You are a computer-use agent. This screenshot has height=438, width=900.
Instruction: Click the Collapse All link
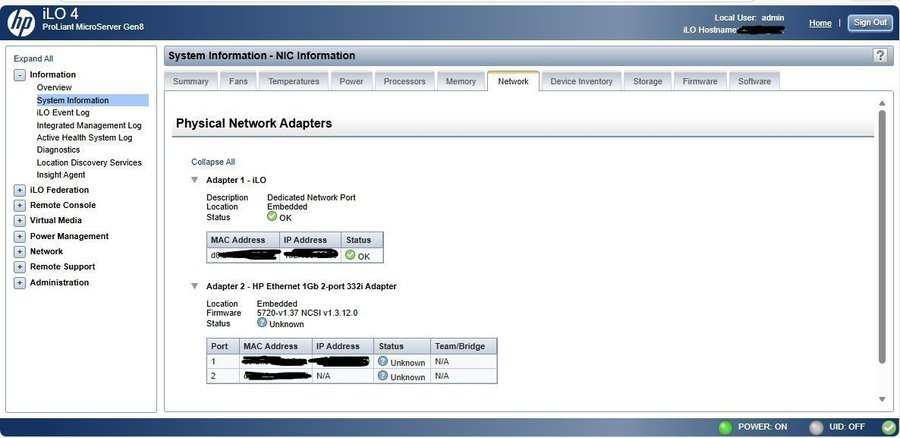click(x=213, y=161)
